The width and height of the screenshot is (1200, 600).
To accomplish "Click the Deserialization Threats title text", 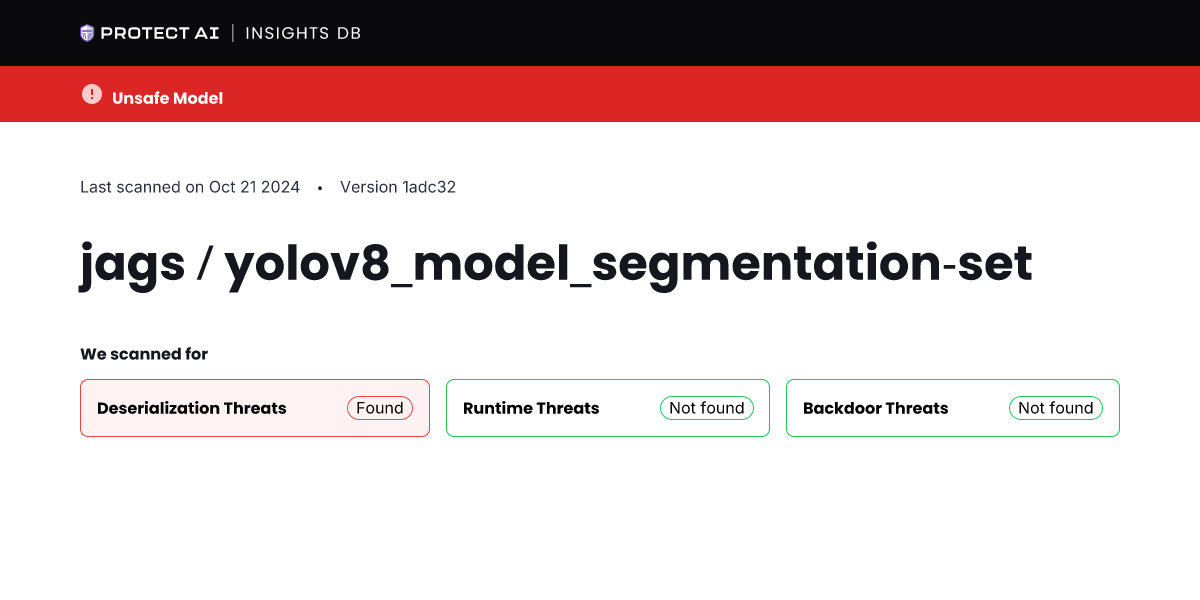I will point(192,408).
